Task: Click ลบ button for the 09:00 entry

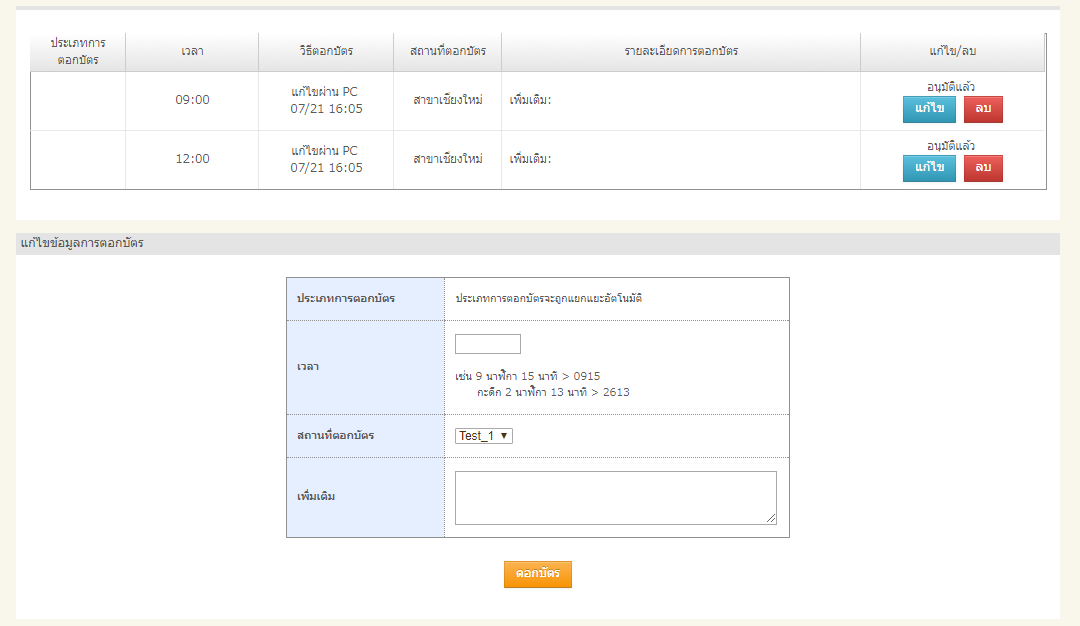Action: [x=983, y=109]
